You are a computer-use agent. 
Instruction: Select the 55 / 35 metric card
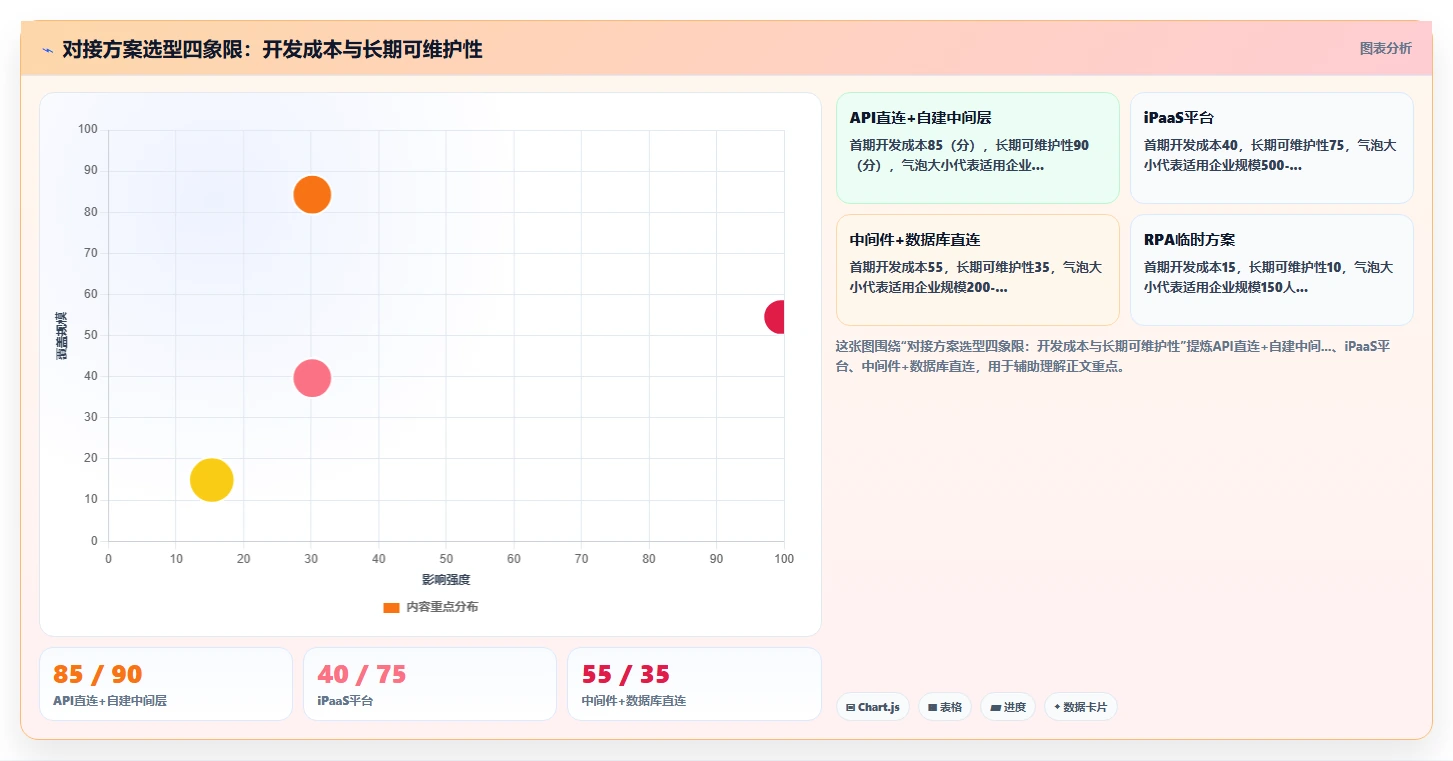[694, 684]
